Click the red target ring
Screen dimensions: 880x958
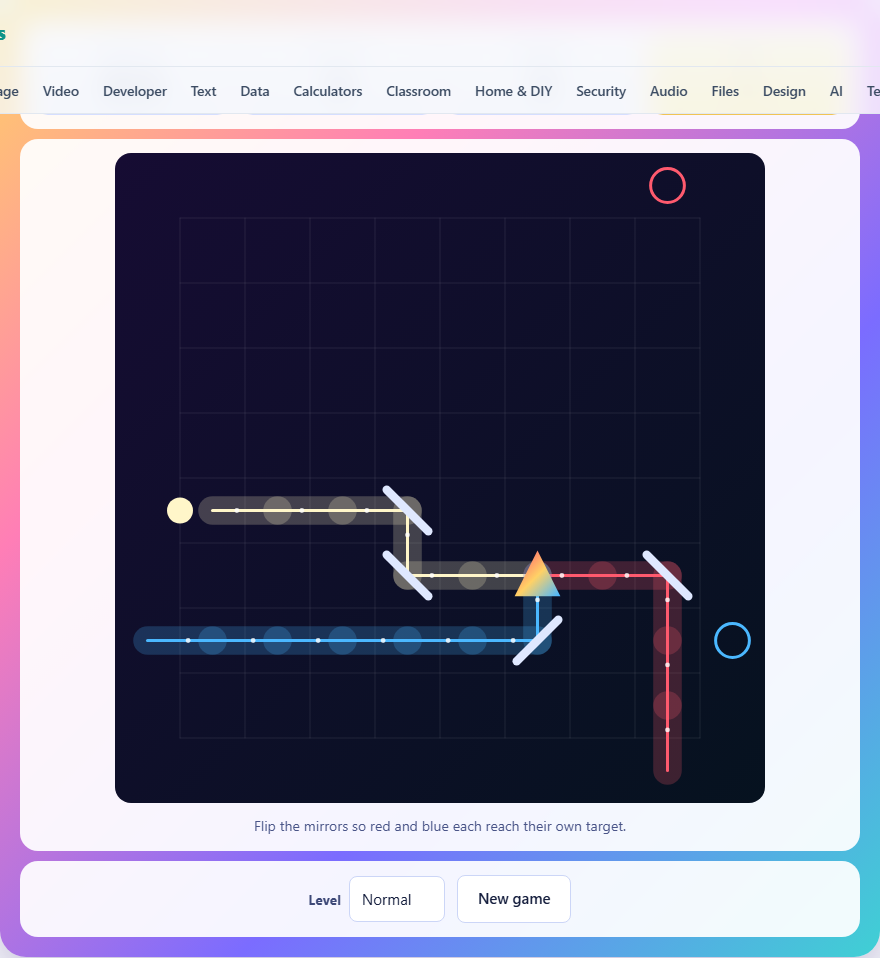click(667, 185)
